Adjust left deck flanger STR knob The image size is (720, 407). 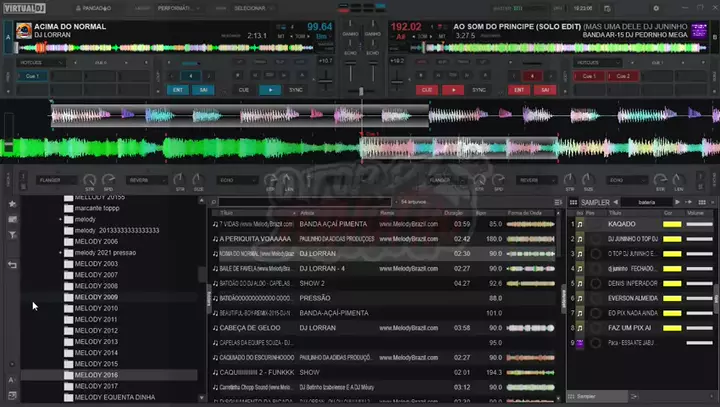pos(90,180)
